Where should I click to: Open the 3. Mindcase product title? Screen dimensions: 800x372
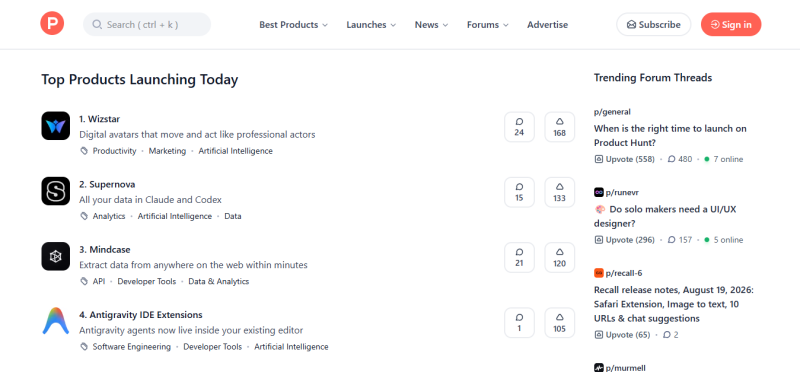click(105, 250)
